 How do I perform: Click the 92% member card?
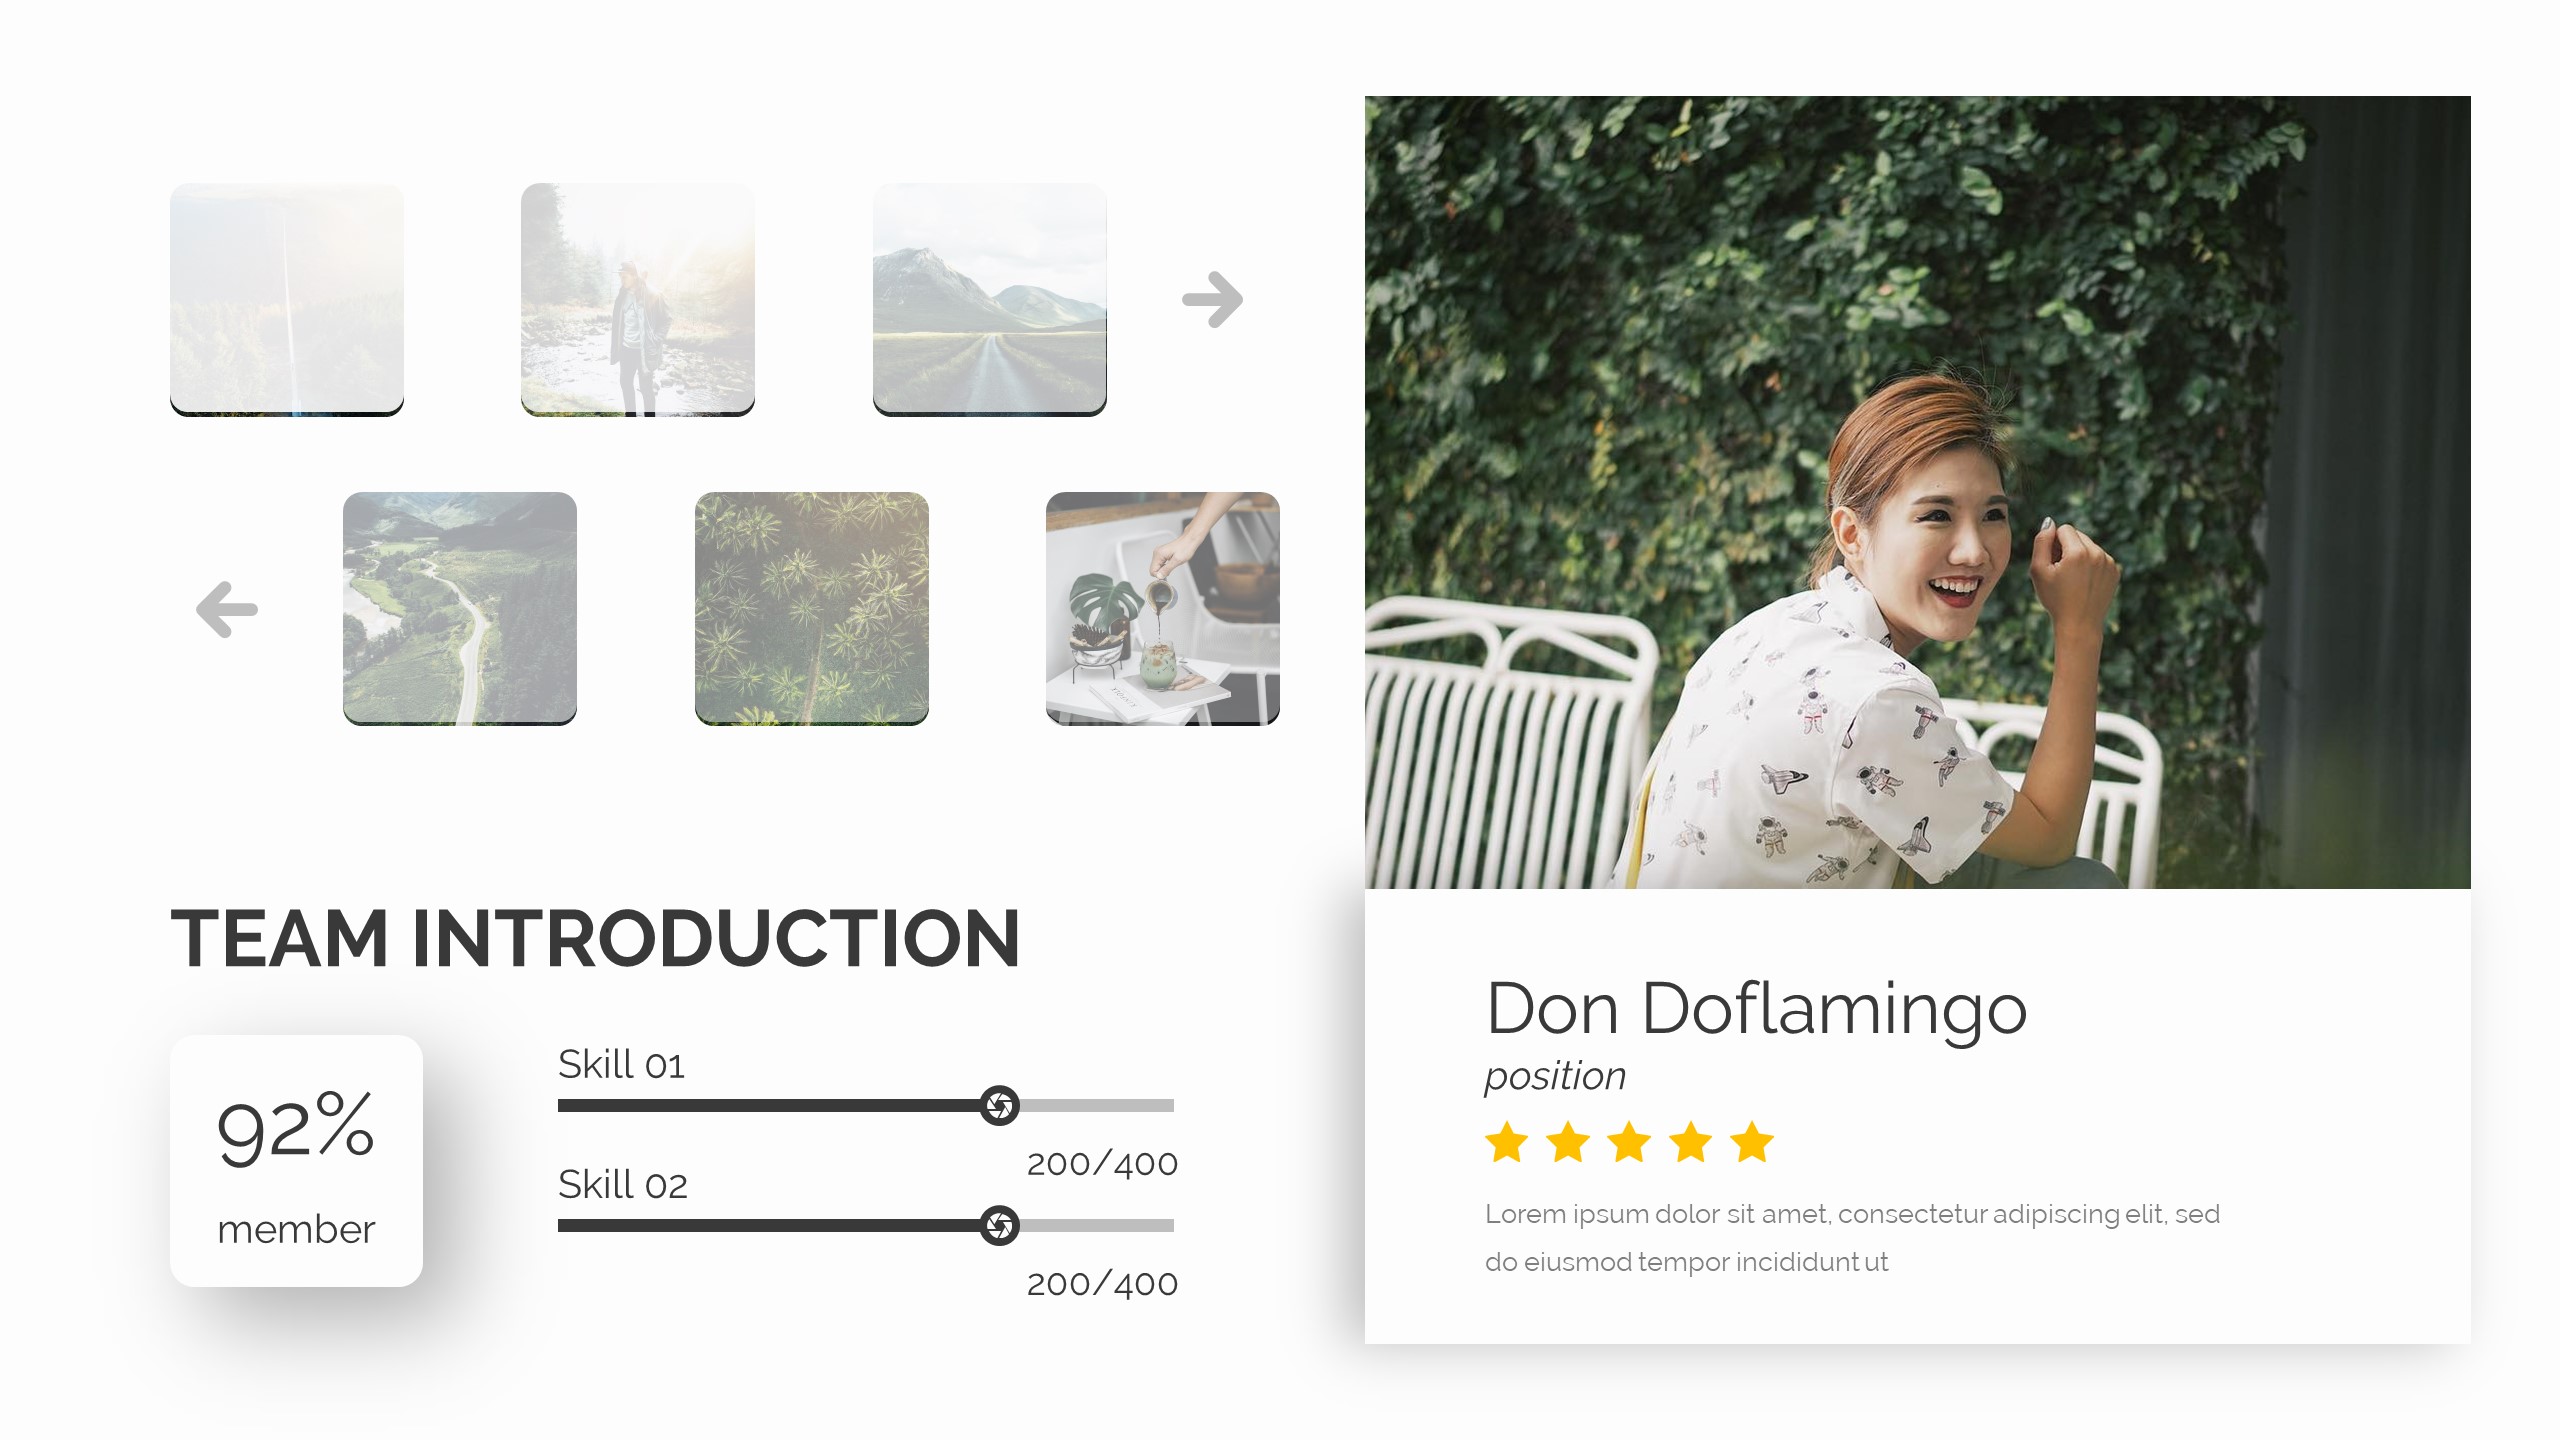296,1160
